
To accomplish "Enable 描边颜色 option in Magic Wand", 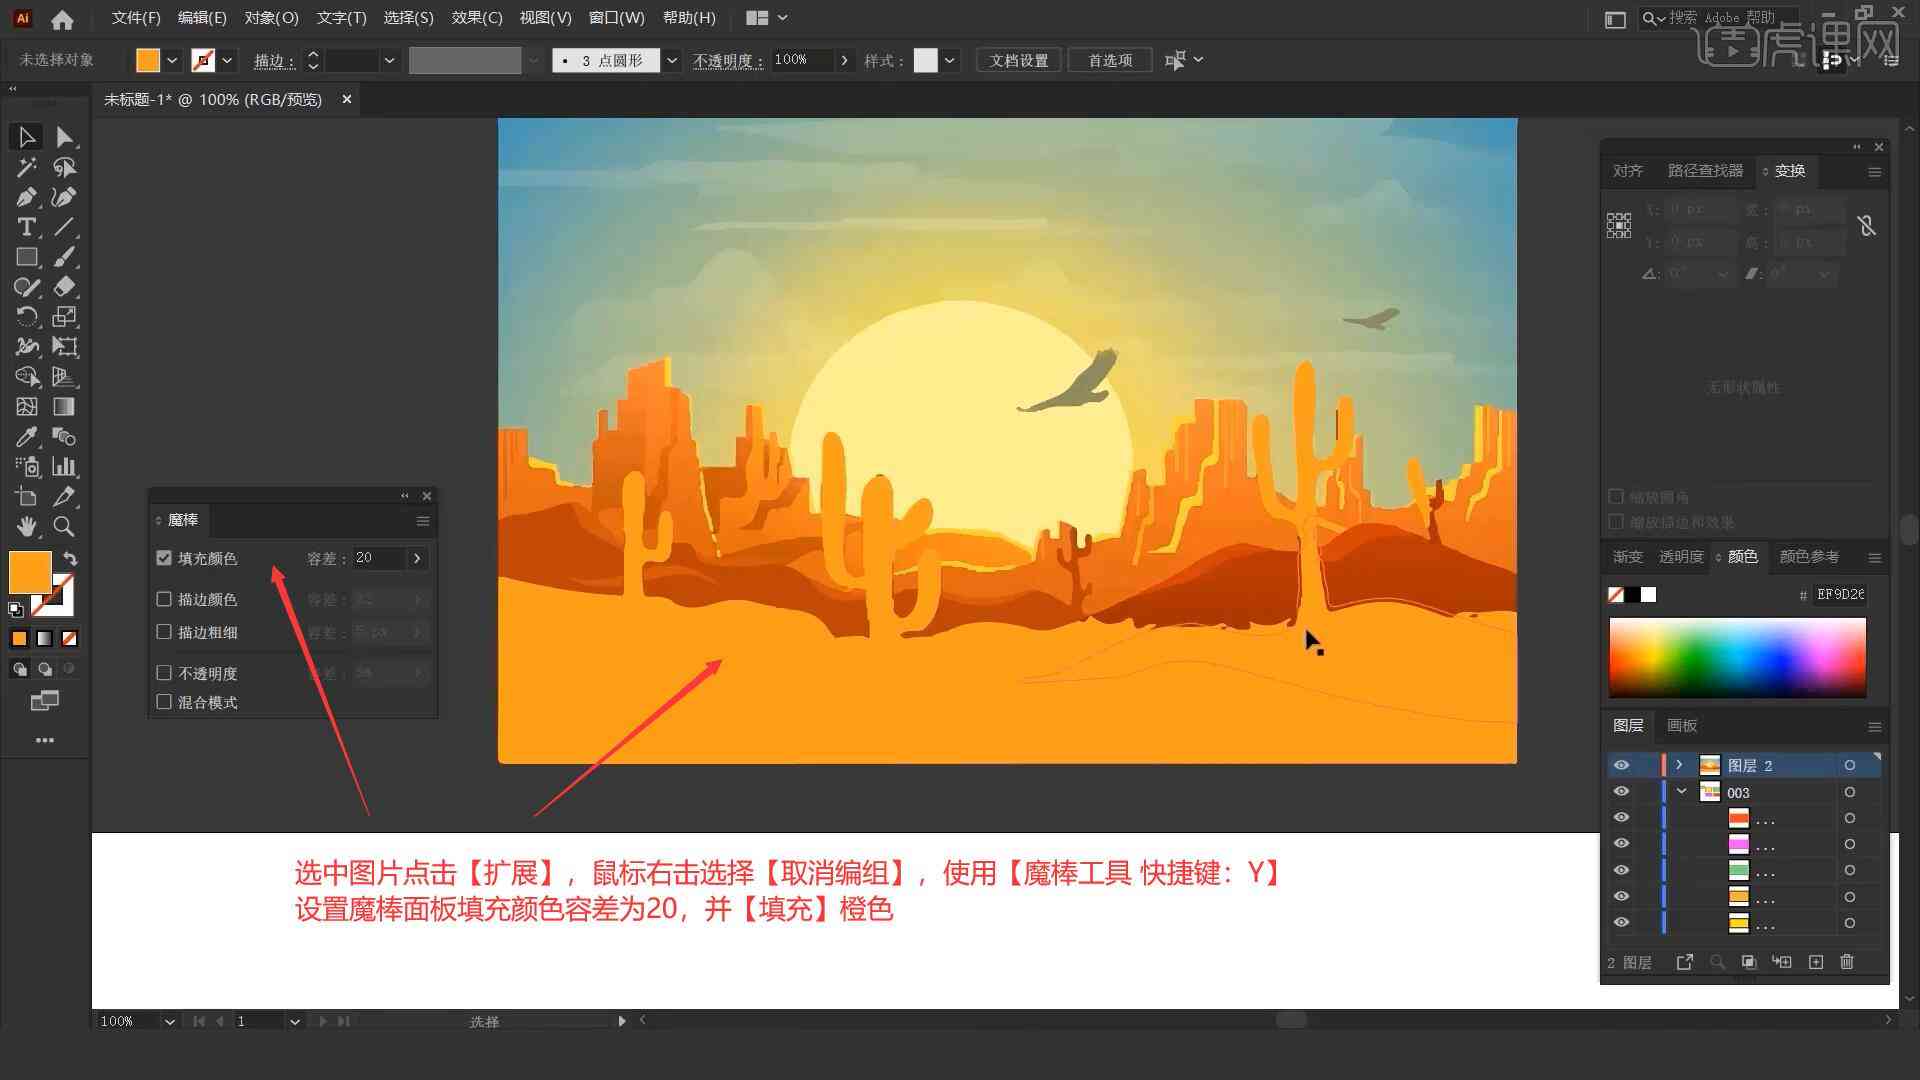I will pos(165,599).
